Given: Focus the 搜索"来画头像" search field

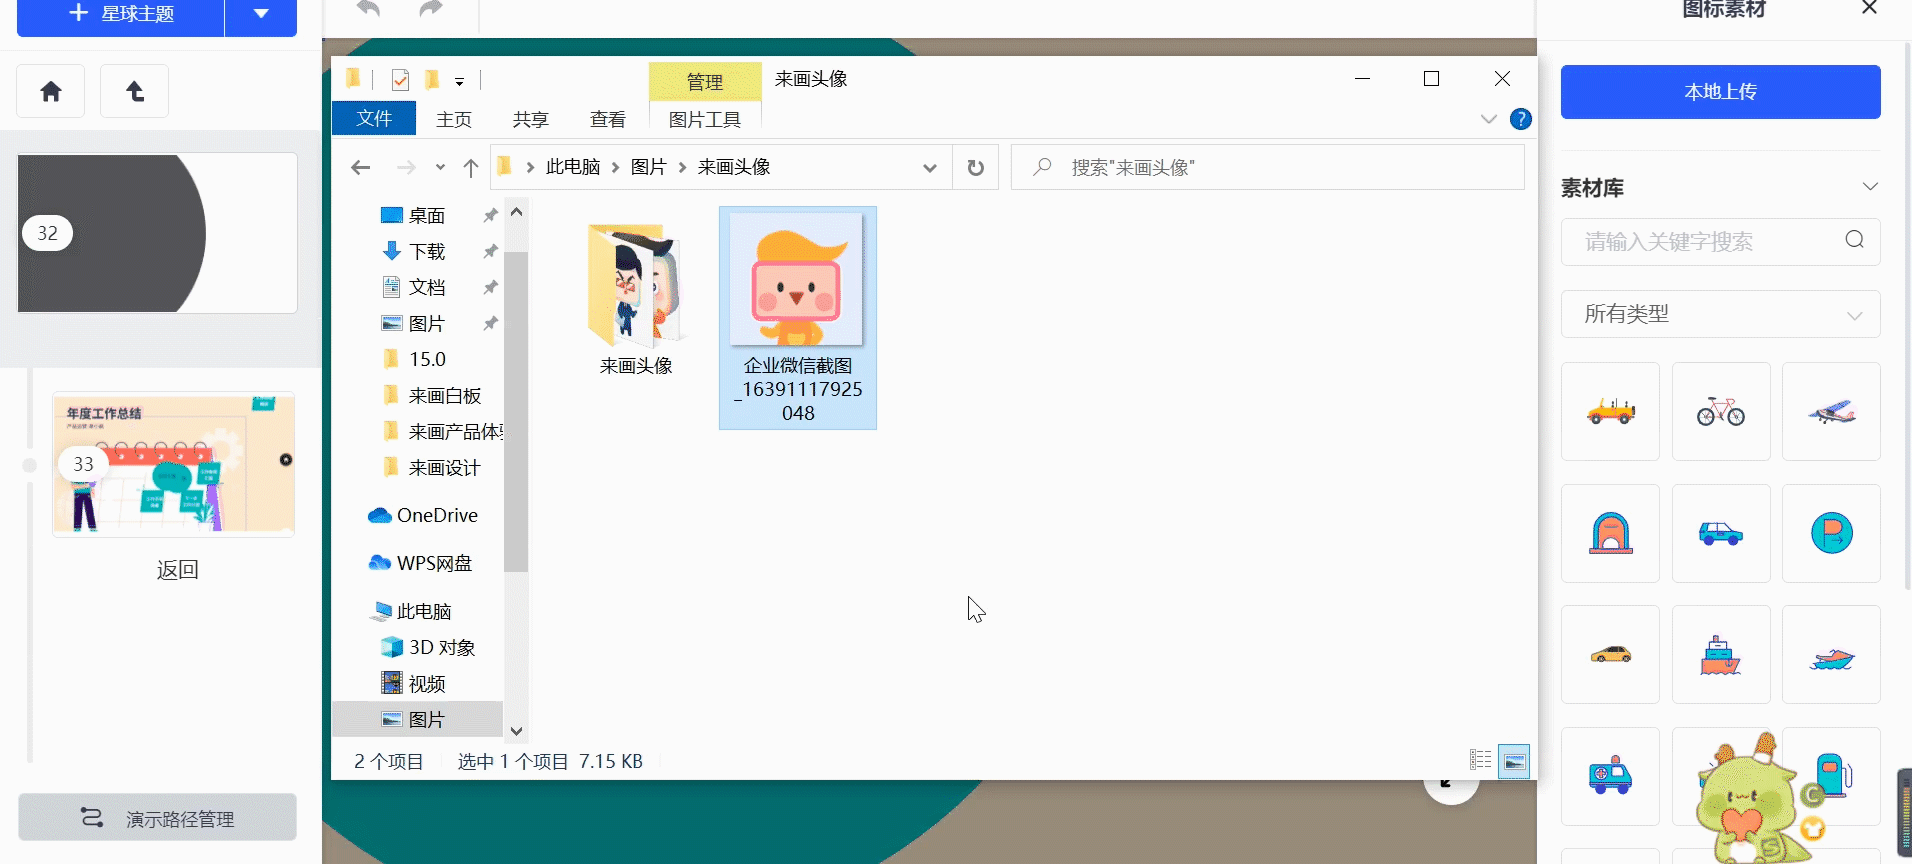Looking at the screenshot, I should point(1267,167).
